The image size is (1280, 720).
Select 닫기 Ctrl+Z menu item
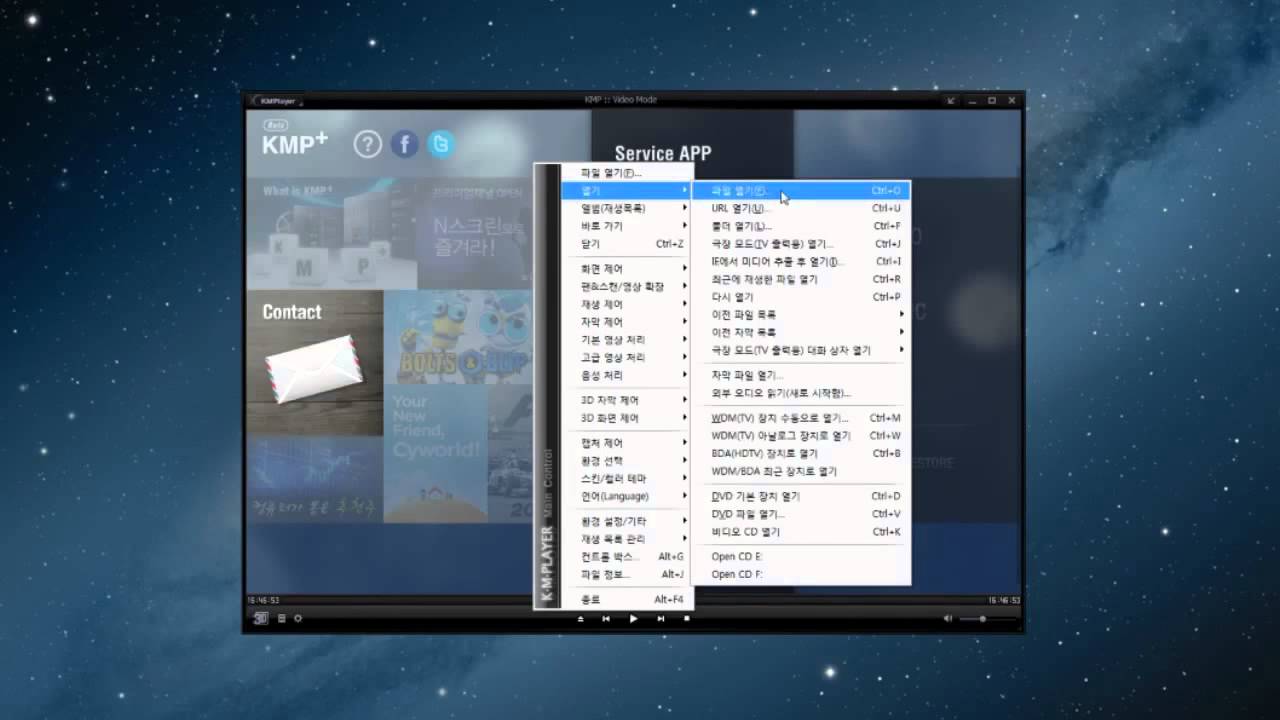pyautogui.click(x=626, y=244)
